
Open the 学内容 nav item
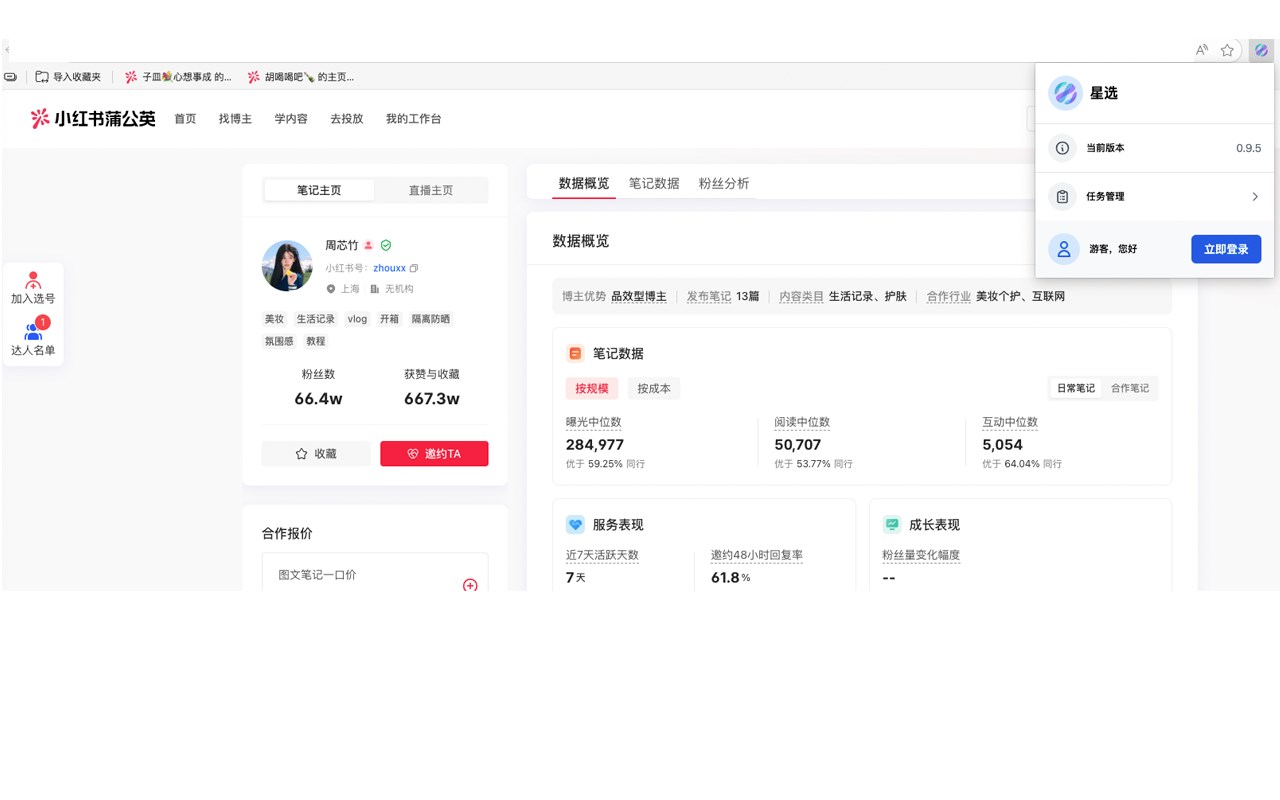291,119
